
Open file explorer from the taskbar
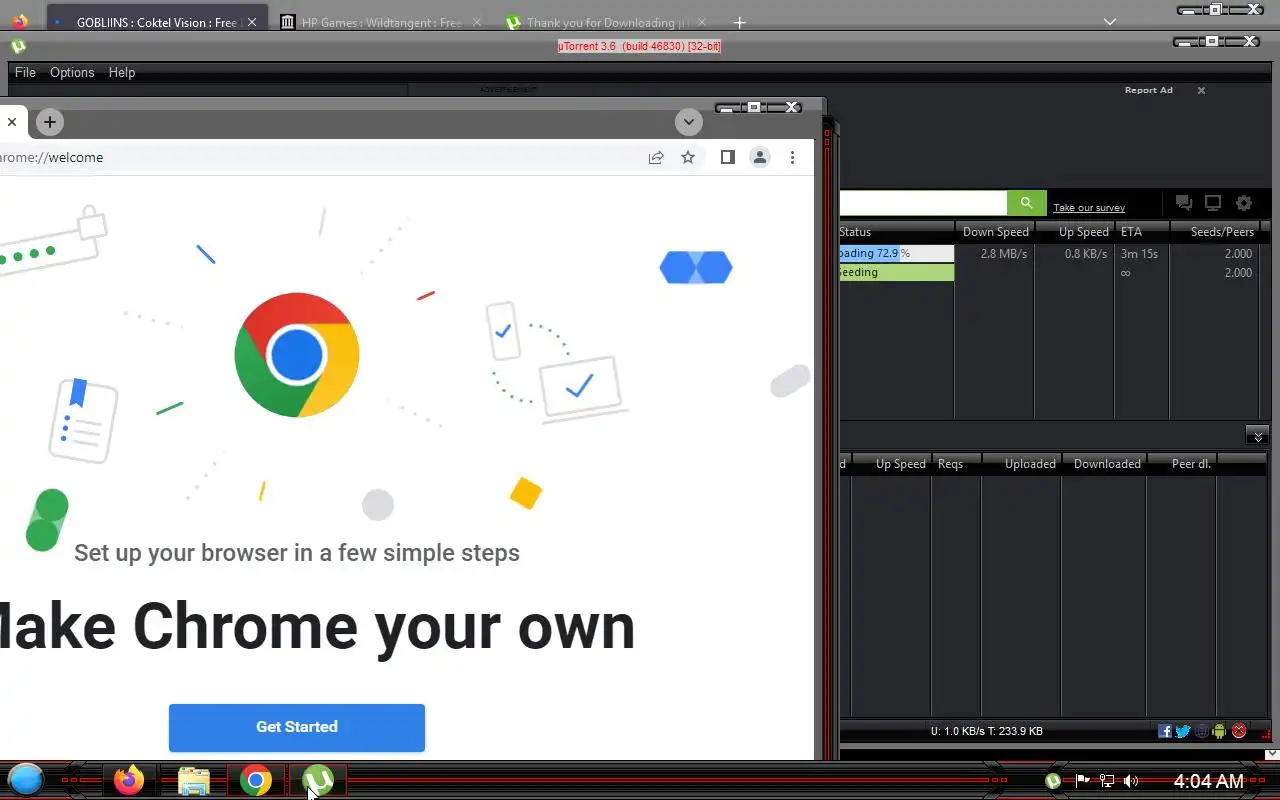click(x=193, y=780)
